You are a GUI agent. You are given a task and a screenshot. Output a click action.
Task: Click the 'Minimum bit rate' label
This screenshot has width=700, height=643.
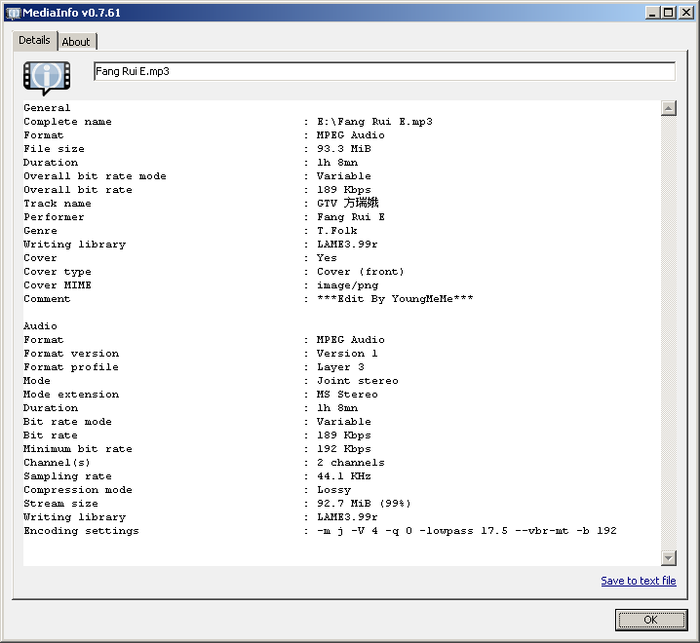tap(78, 449)
